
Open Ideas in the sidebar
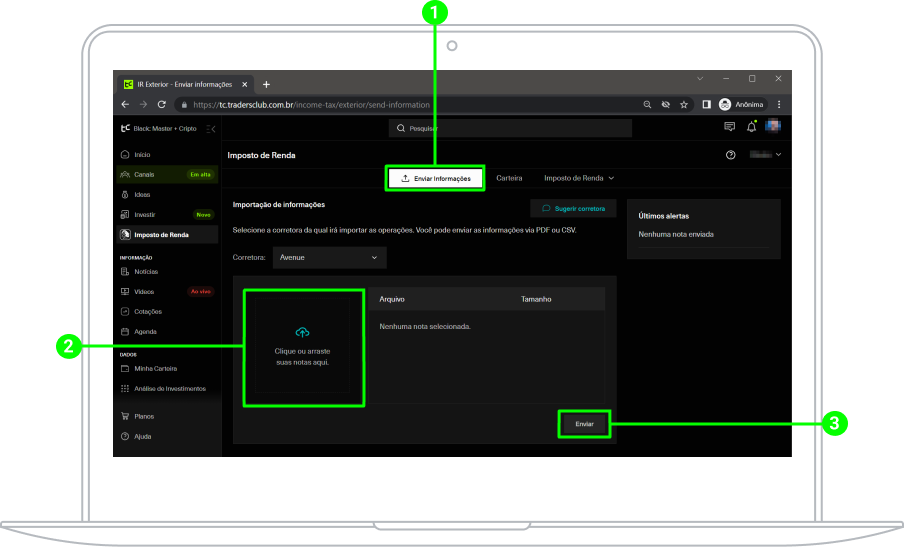[167, 195]
